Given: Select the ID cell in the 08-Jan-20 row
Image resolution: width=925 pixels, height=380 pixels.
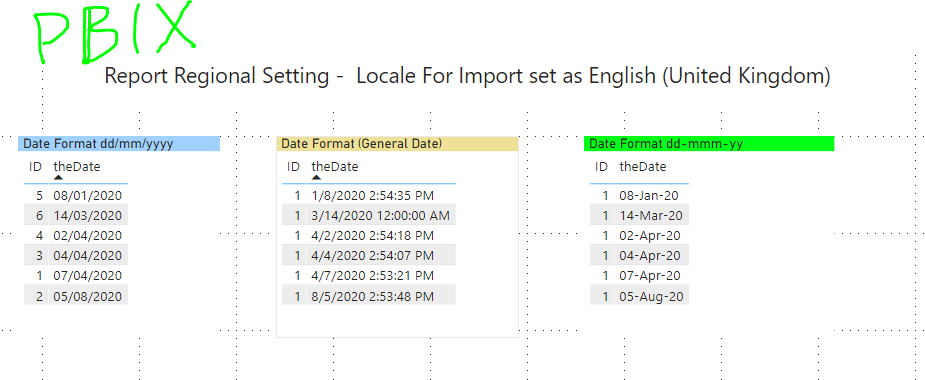Looking at the screenshot, I should tap(602, 195).
